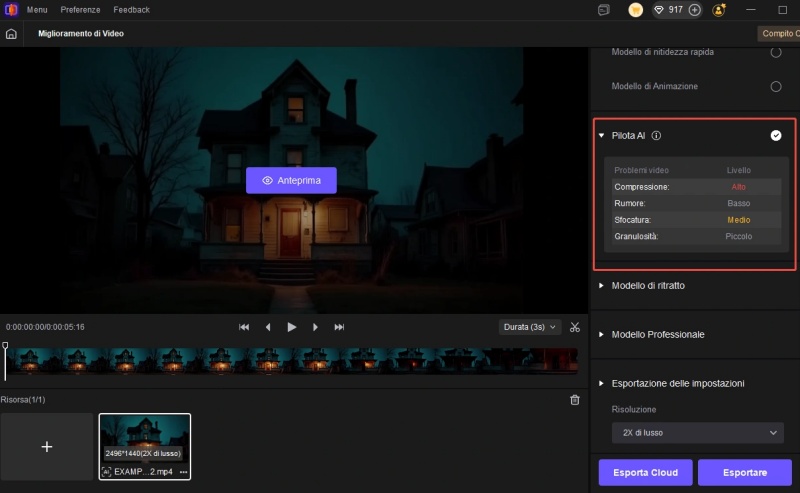
Task: Click the AI badge on EXAMP...2.mp4
Action: click(x=106, y=472)
